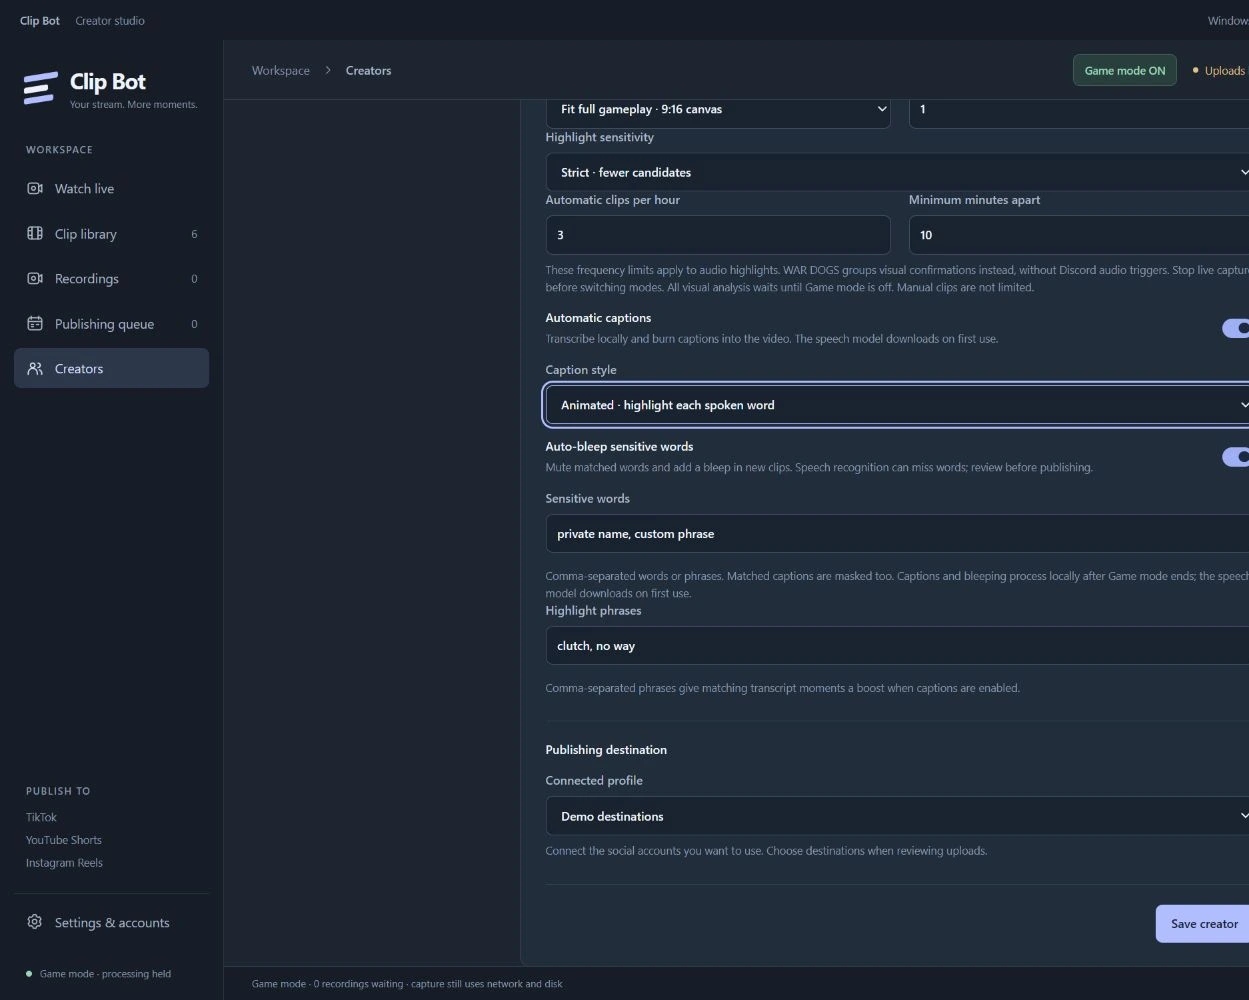Open Watch live in the sidebar
The image size is (1249, 1000).
111,188
